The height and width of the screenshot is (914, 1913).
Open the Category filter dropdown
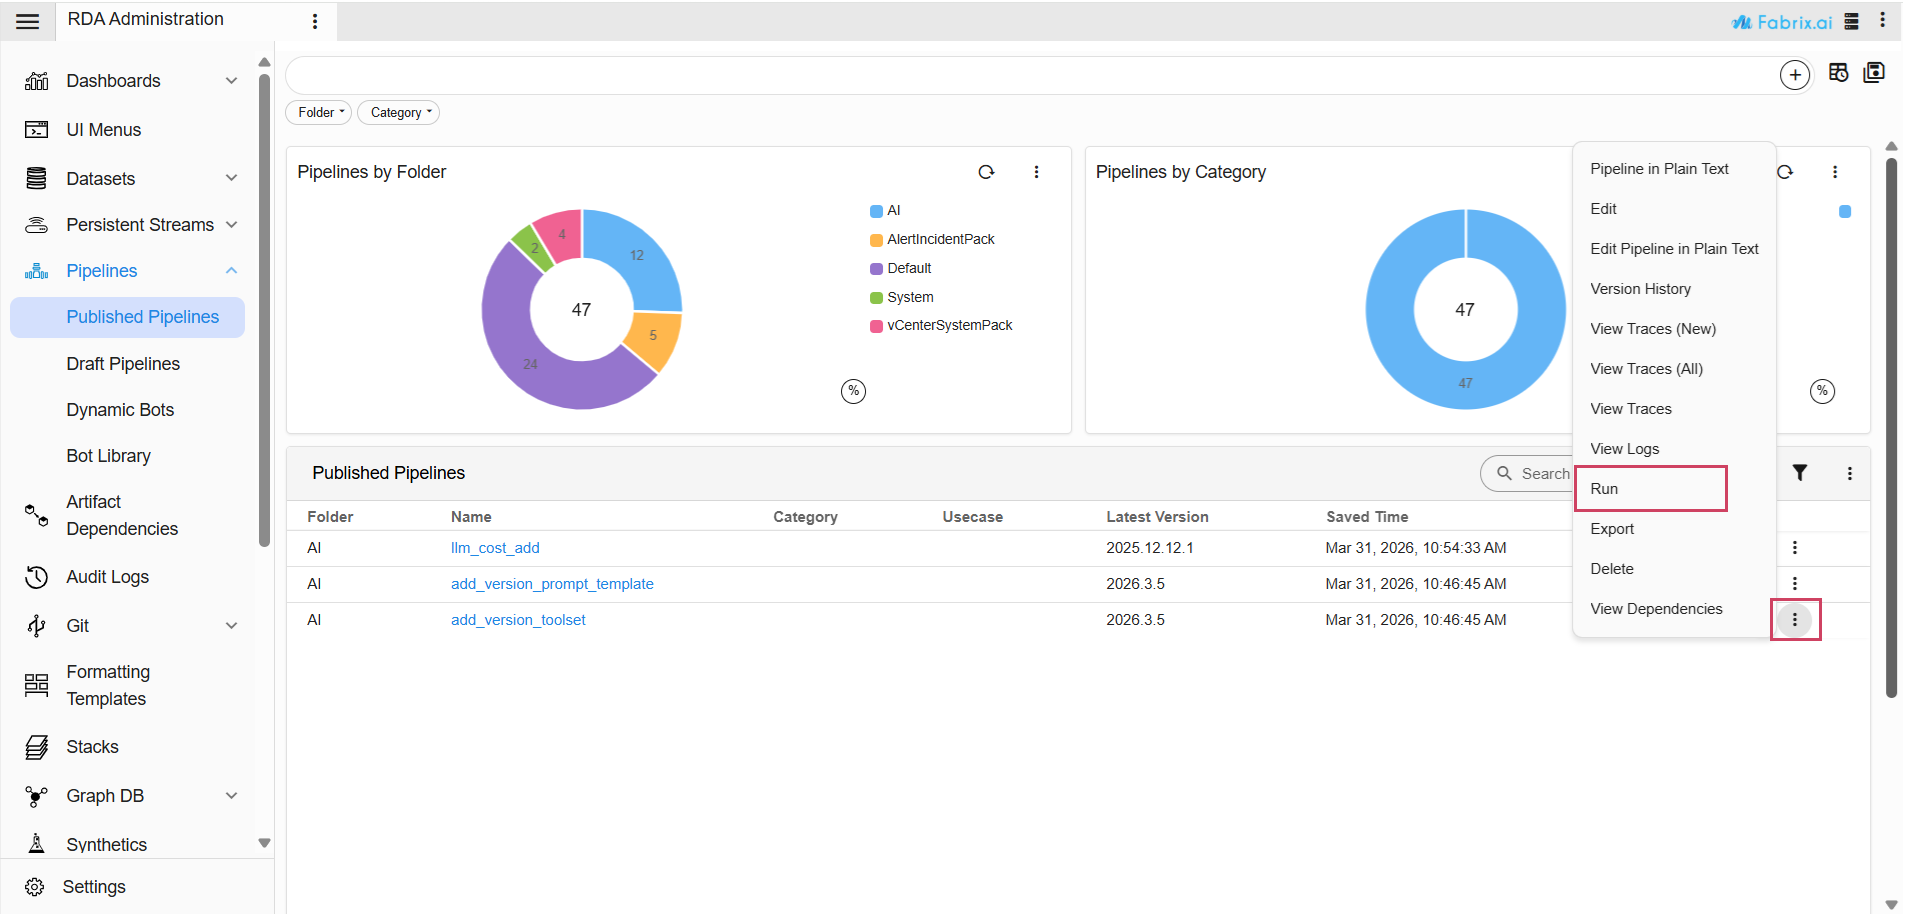[398, 113]
